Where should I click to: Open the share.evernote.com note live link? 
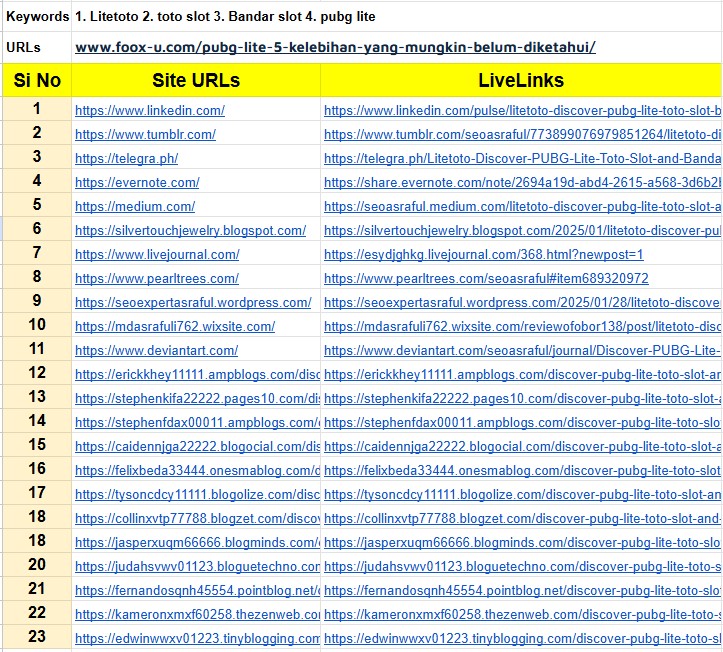pos(522,182)
